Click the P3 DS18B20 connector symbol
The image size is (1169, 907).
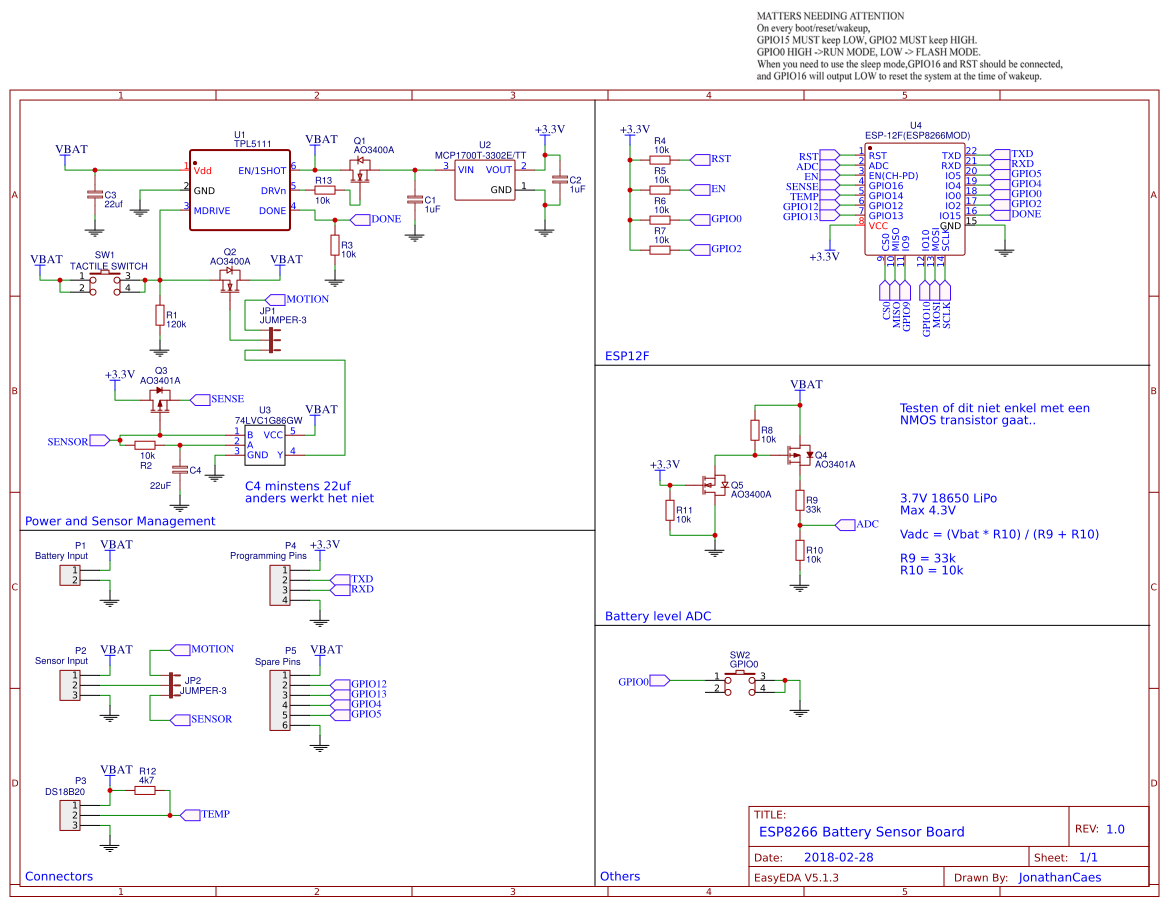[70, 815]
